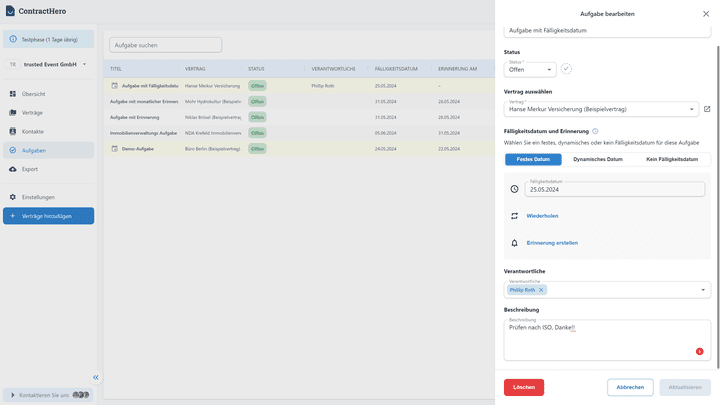Click the red Löschen button
Screen dimensions: 720x405
pos(524,387)
